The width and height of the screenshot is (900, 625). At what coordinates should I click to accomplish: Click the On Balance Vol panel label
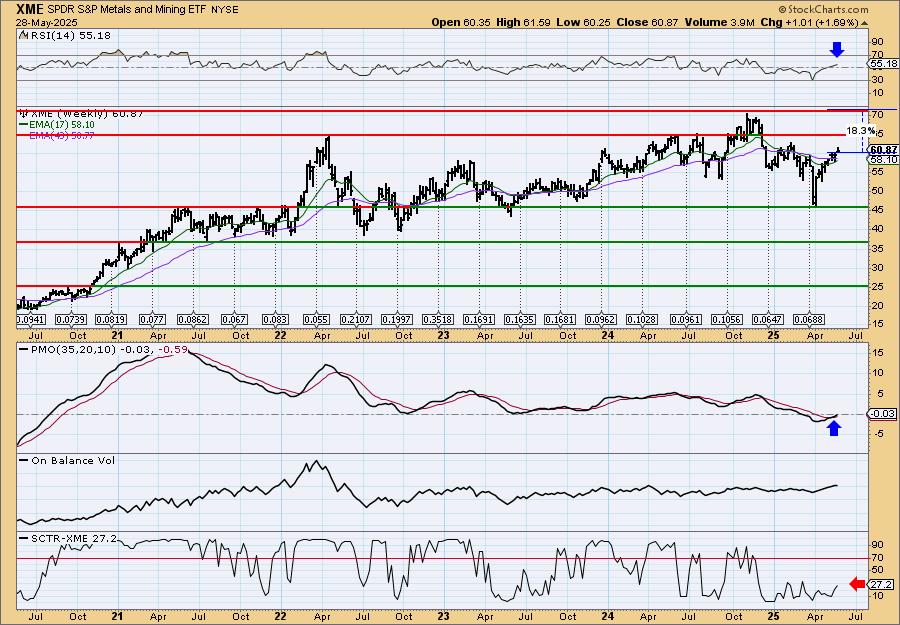[x=73, y=460]
